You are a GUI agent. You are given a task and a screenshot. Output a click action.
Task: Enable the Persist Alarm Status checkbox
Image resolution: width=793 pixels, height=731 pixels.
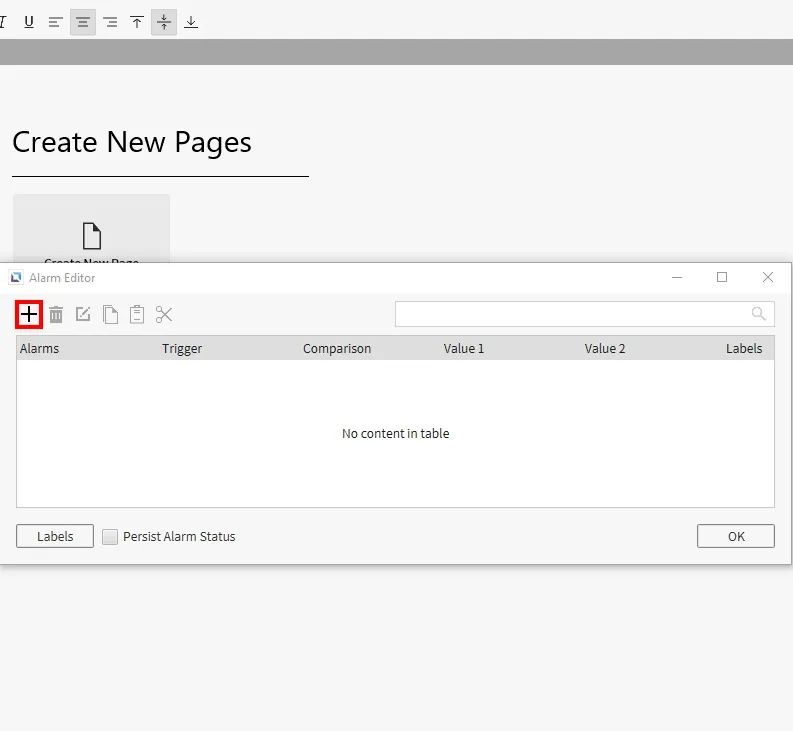[111, 537]
